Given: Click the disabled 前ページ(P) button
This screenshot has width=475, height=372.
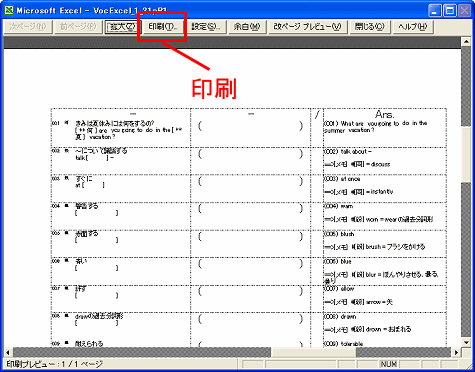Looking at the screenshot, I should pyautogui.click(x=78, y=27).
